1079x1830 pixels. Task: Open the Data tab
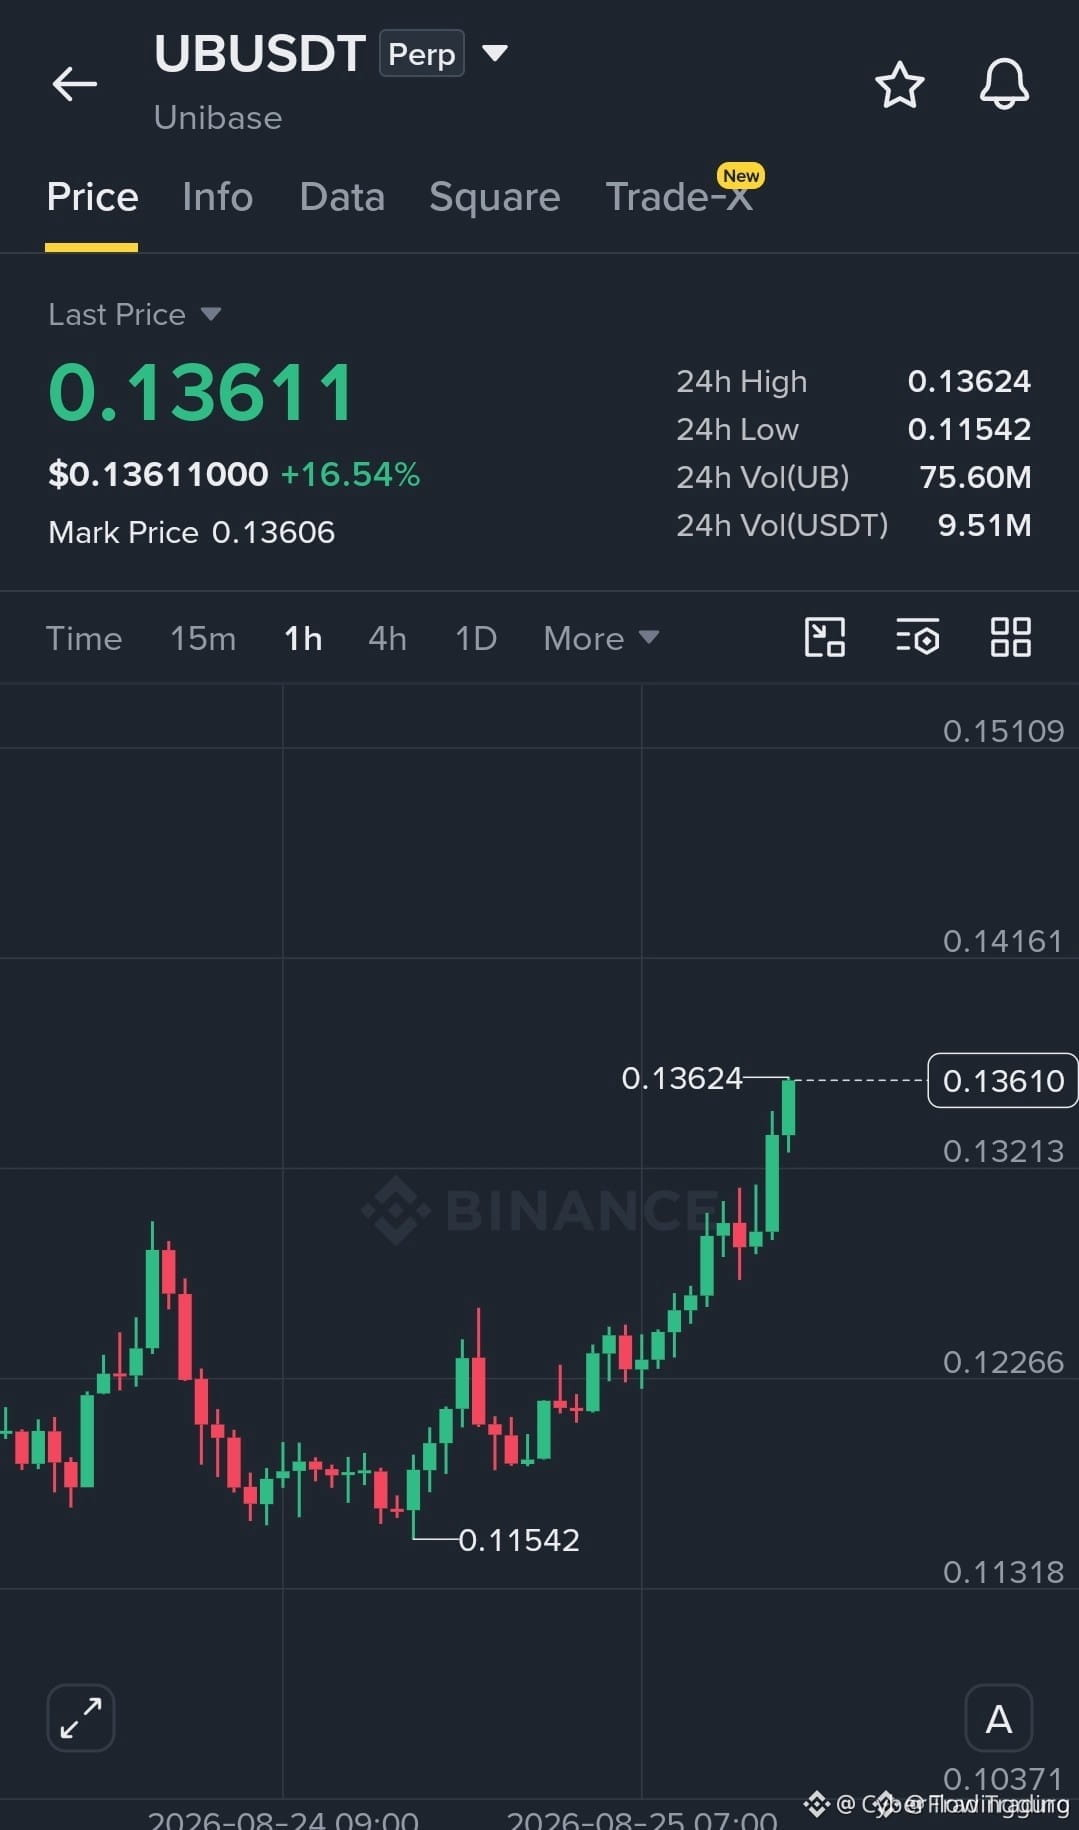342,197
